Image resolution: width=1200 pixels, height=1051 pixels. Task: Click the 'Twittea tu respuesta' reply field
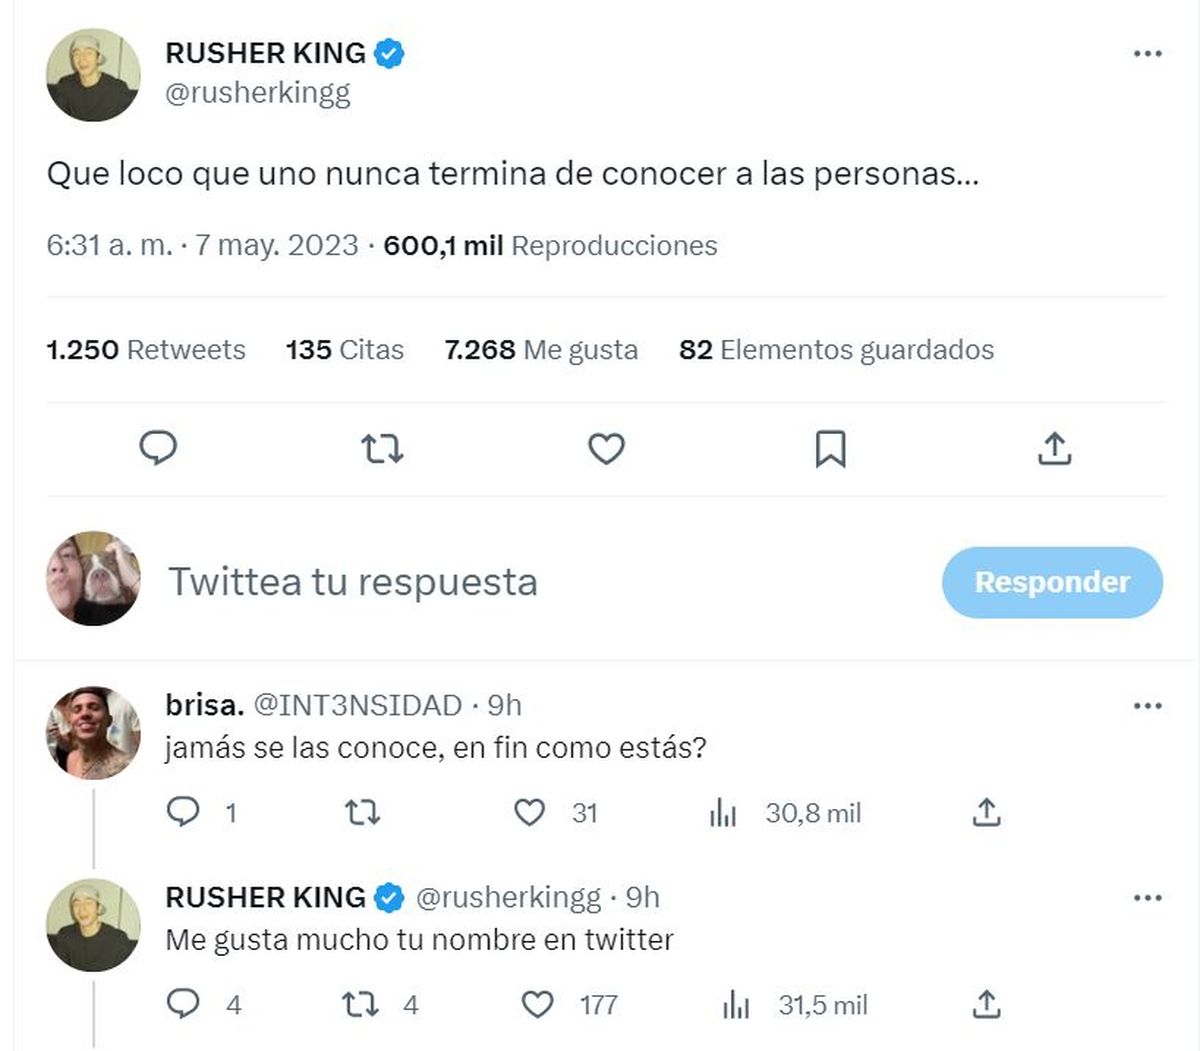[356, 581]
